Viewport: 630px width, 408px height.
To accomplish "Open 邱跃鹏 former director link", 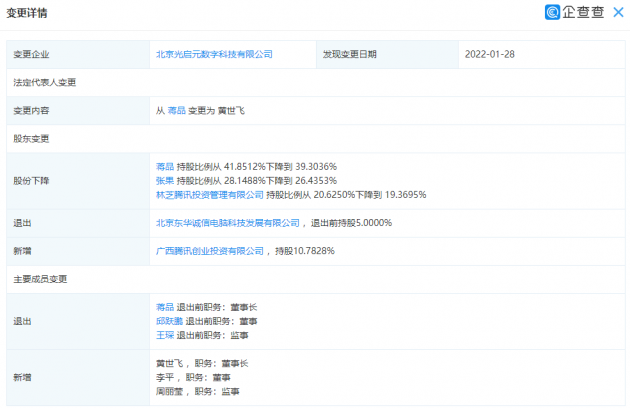I will tap(169, 321).
